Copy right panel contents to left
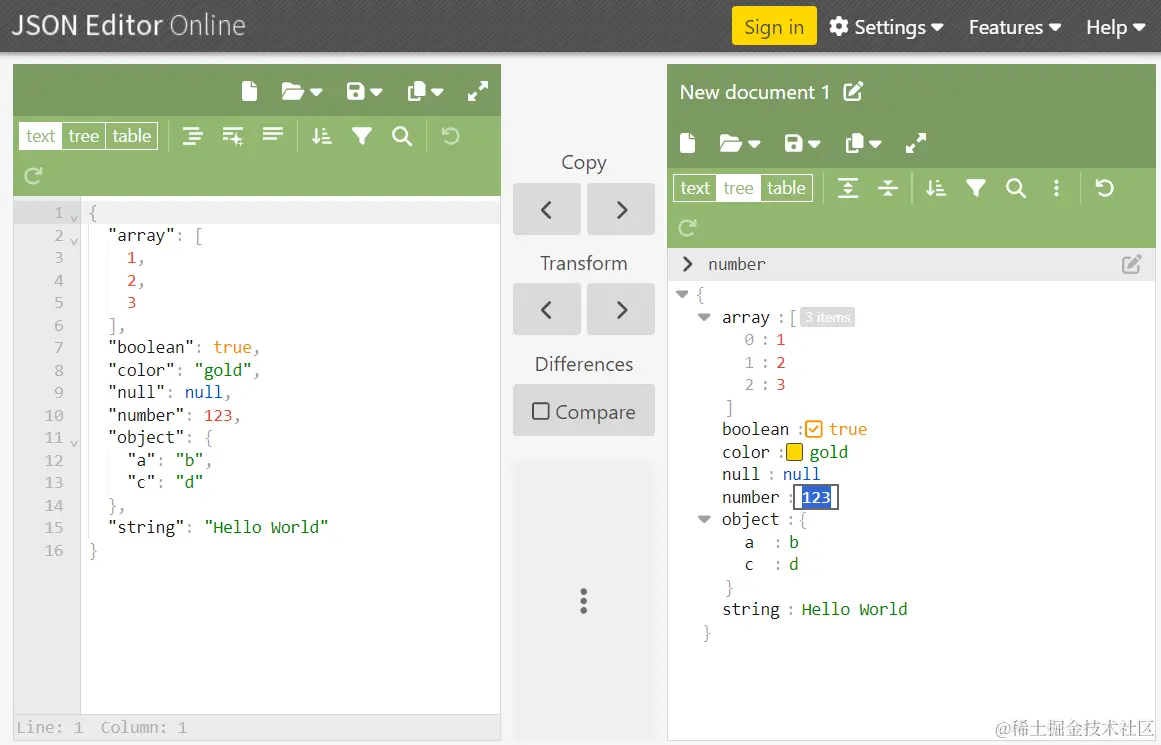 (x=546, y=210)
